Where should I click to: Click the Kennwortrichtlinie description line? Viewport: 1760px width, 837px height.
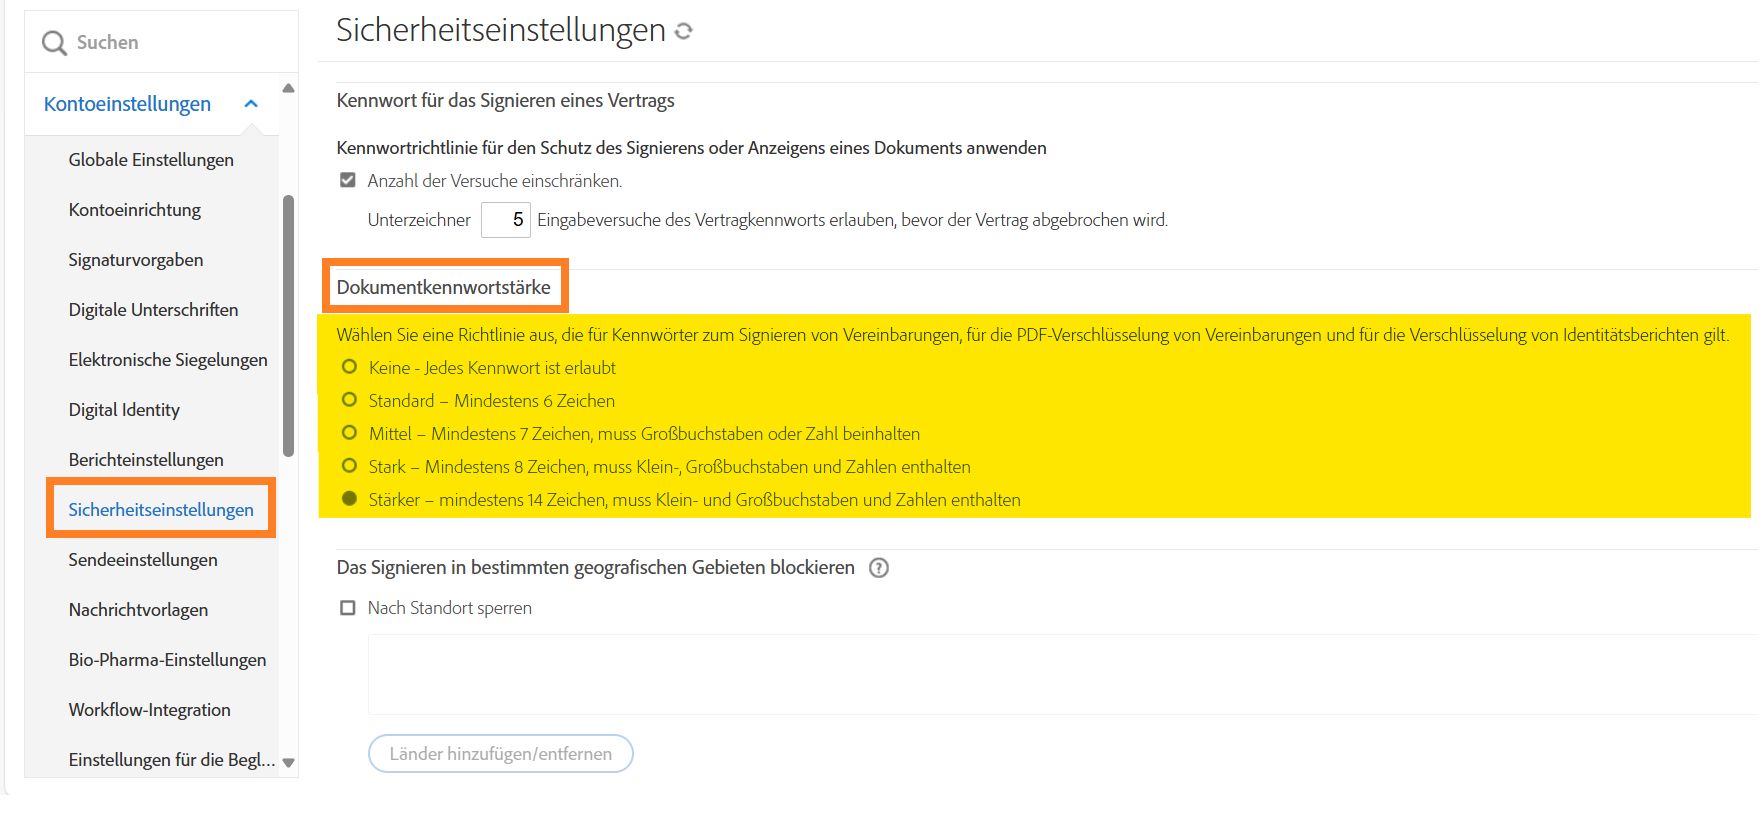coord(692,148)
